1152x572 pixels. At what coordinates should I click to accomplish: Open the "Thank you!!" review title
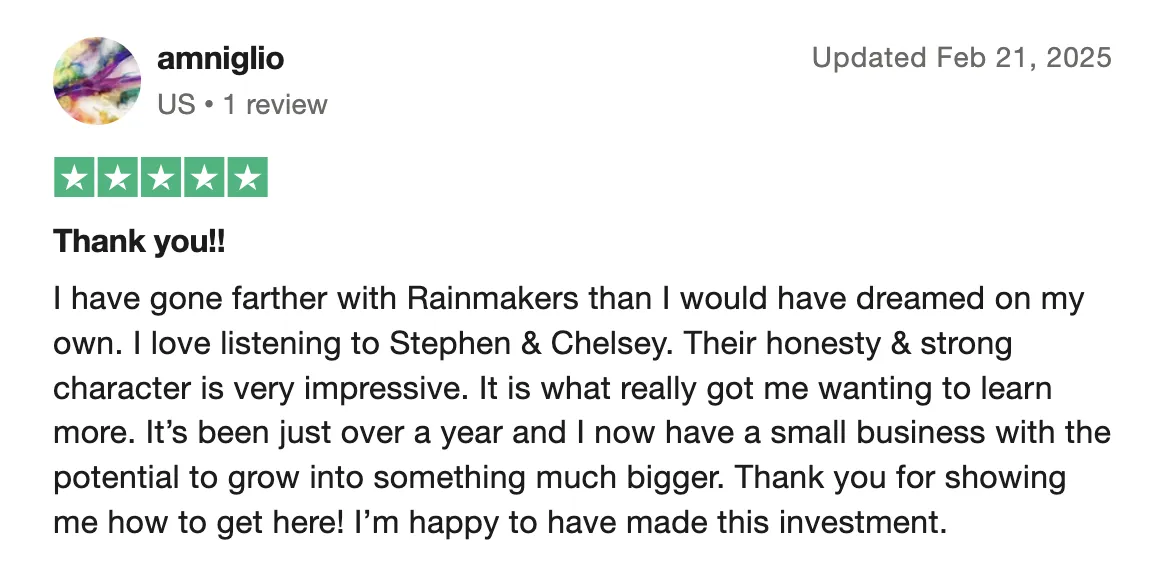point(140,242)
